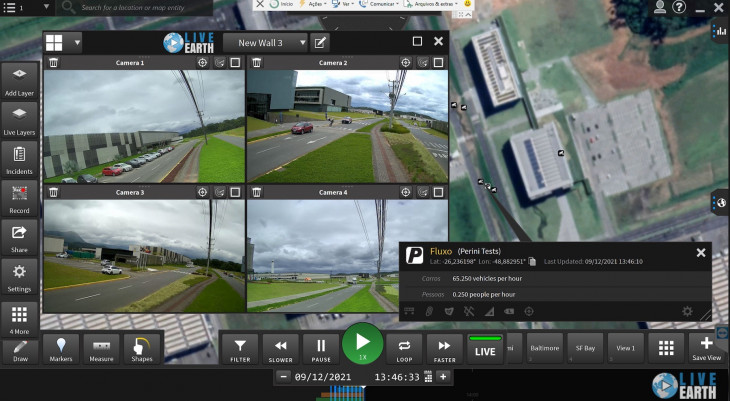Switch to the Baltimore saved view

coord(545,349)
